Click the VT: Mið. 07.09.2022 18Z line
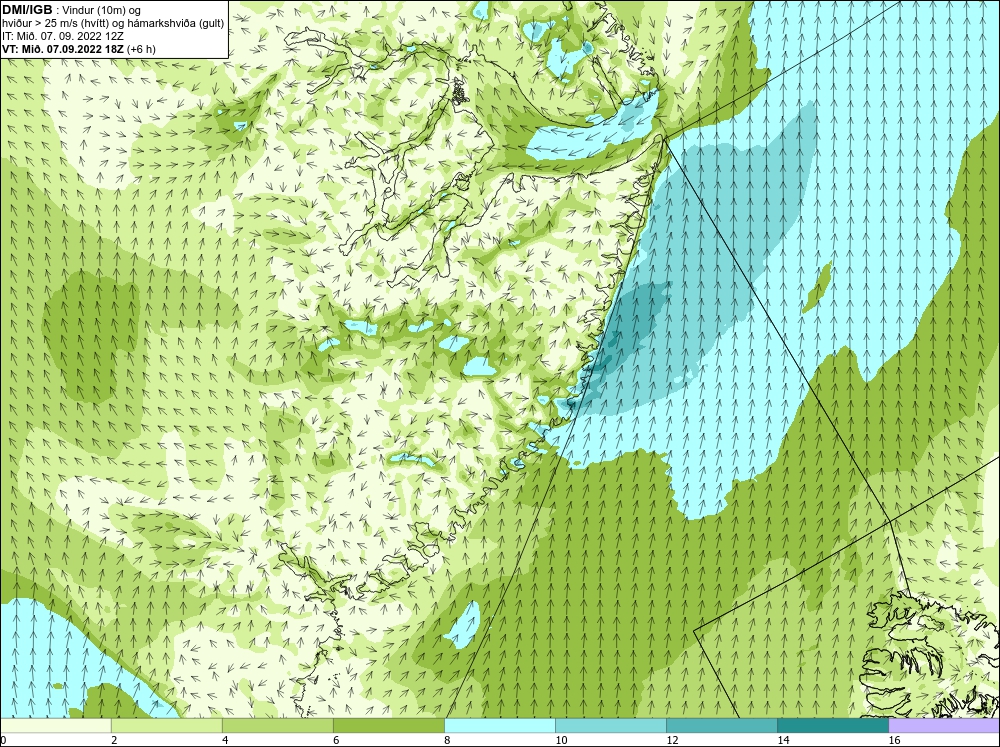This screenshot has height=747, width=1000. pyautogui.click(x=78, y=49)
